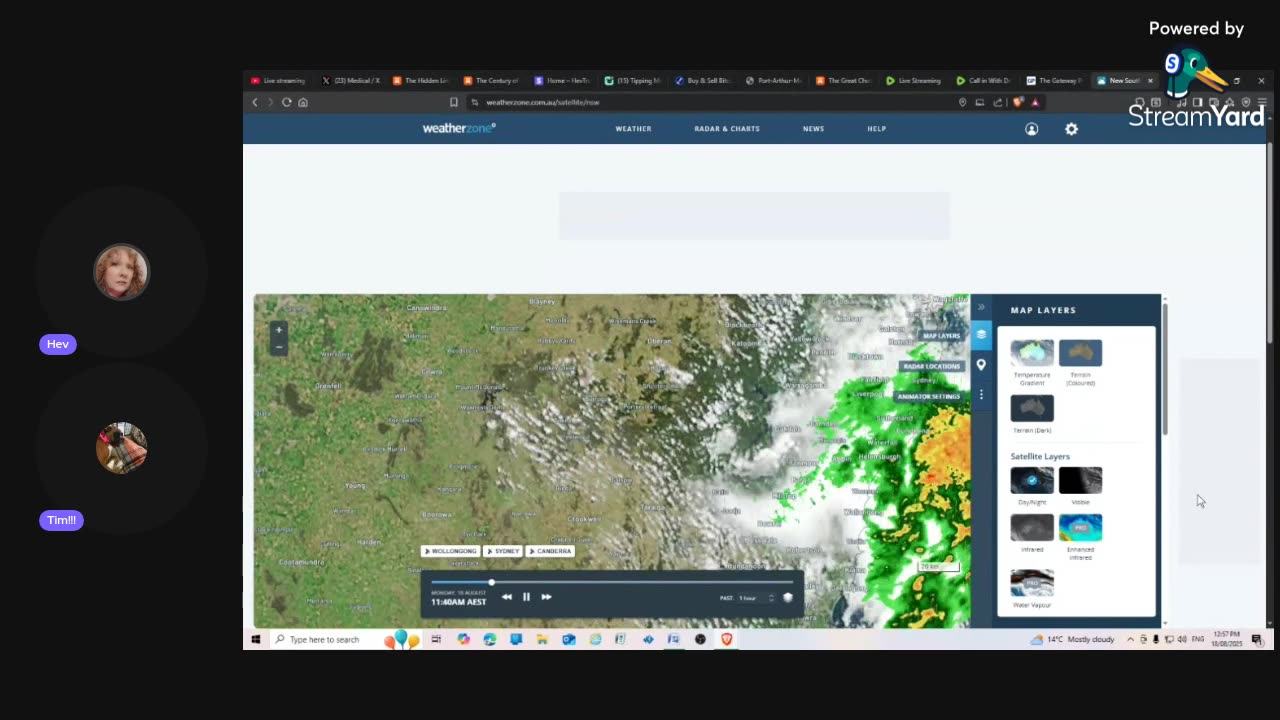Pause the satellite animation

526,597
